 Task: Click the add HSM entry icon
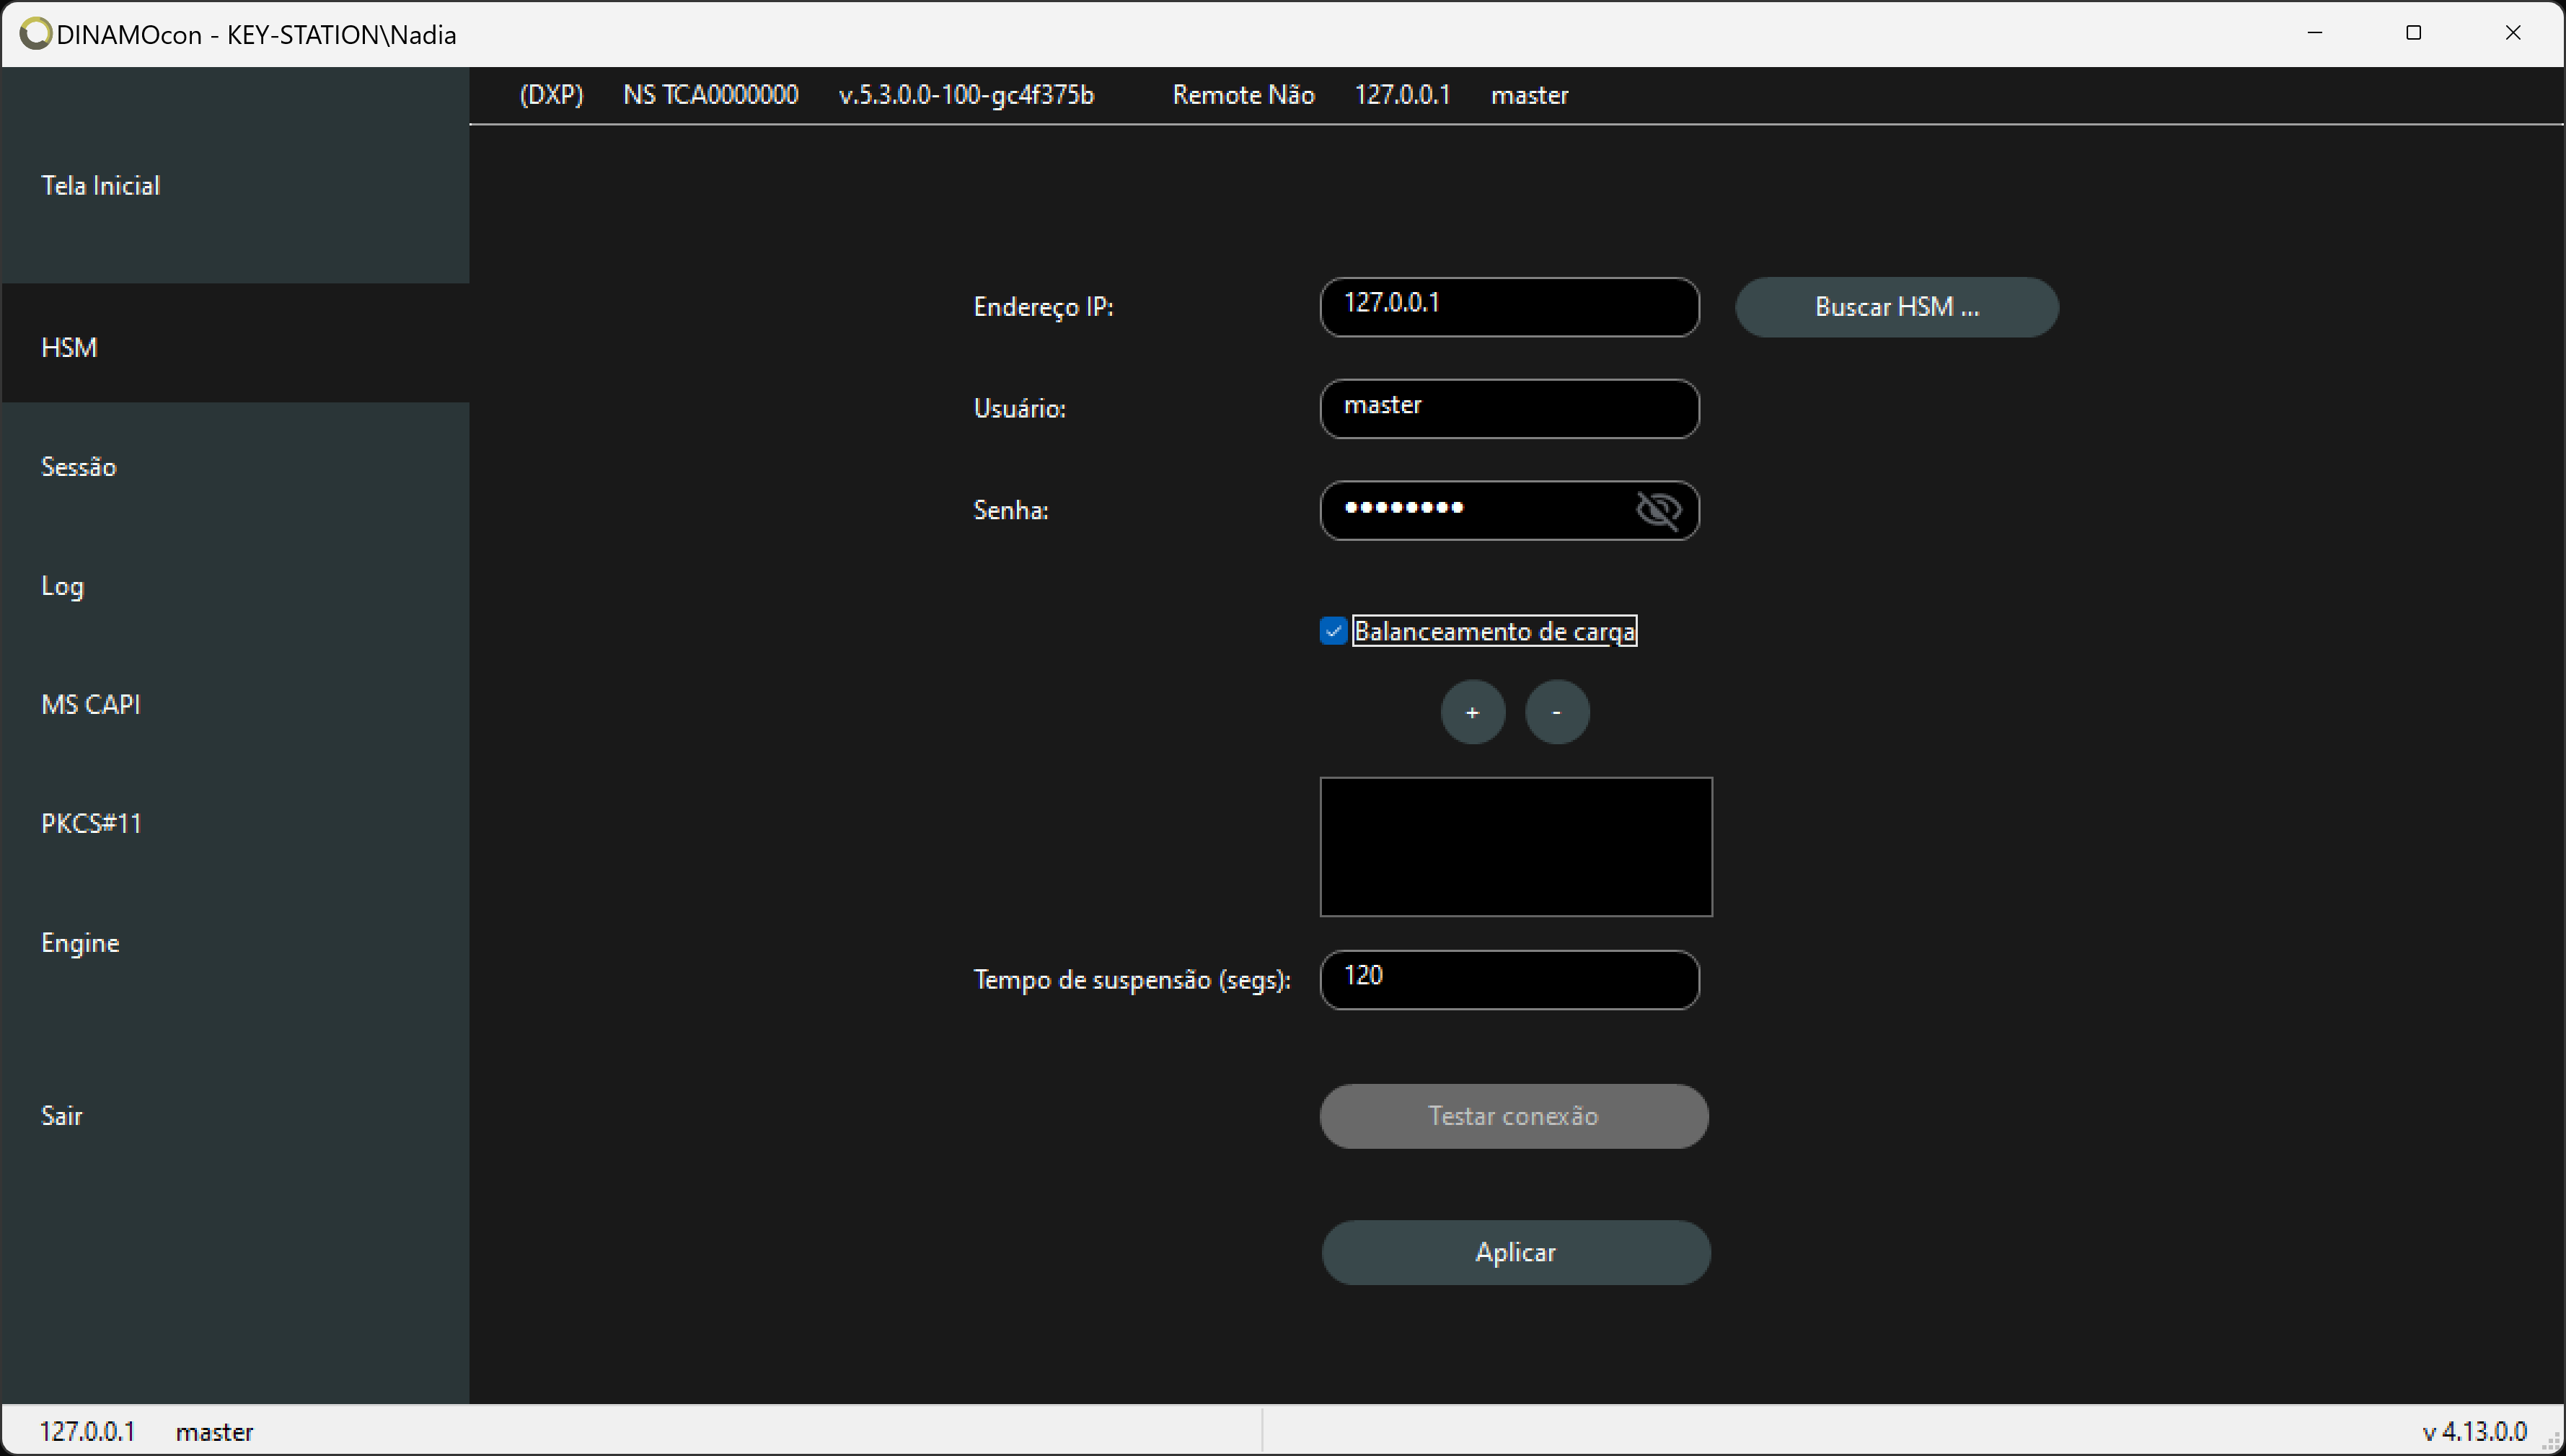click(x=1471, y=712)
